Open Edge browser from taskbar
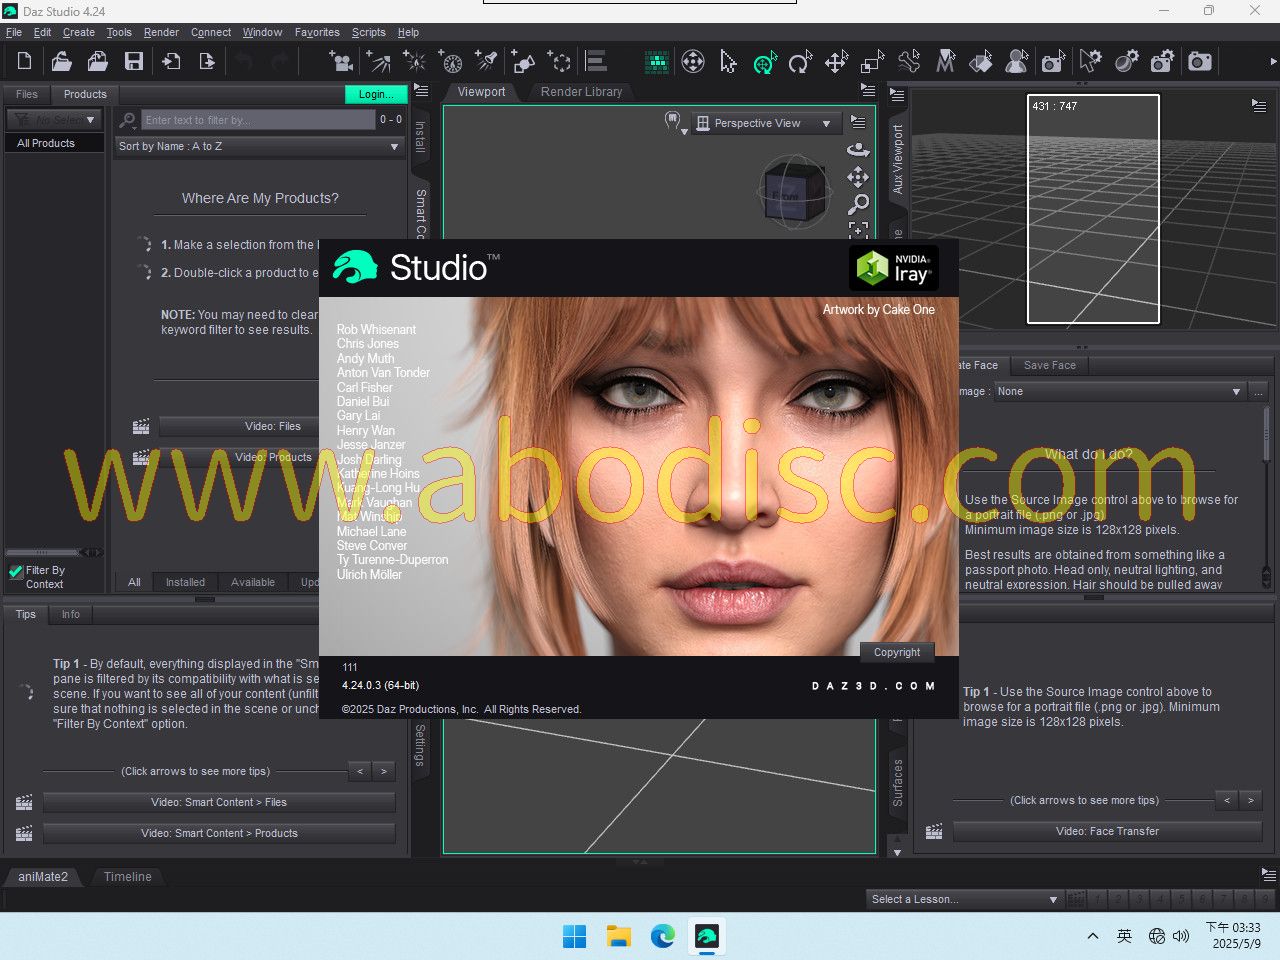 coord(663,936)
